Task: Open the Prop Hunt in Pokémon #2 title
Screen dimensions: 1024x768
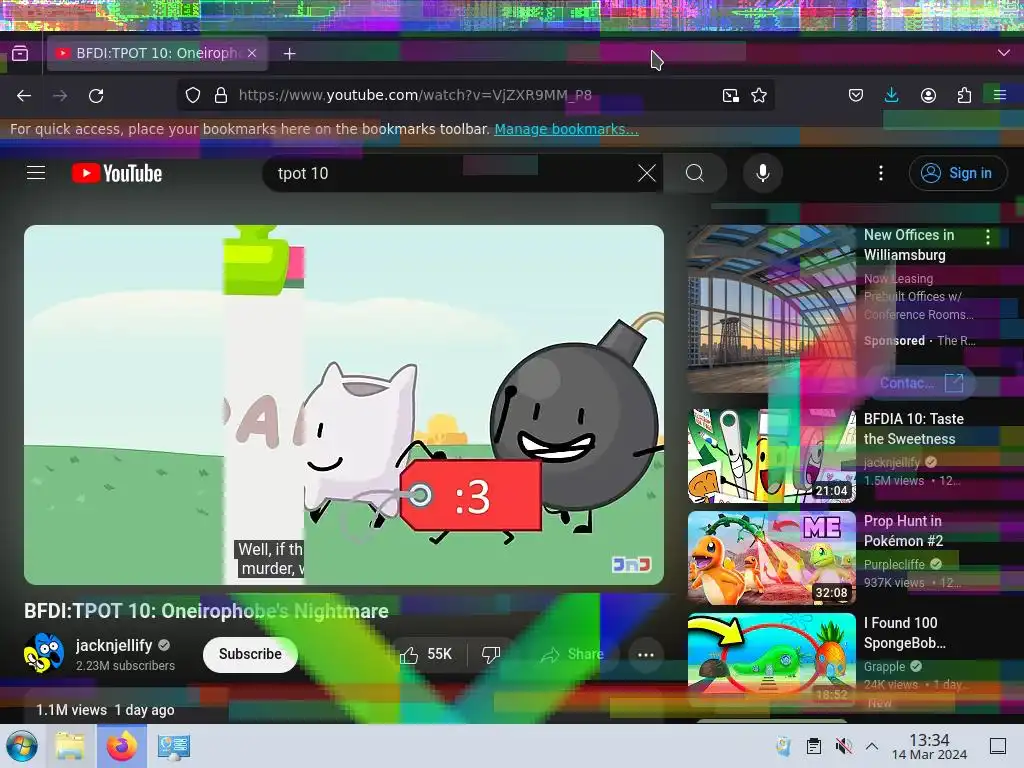Action: (x=903, y=531)
